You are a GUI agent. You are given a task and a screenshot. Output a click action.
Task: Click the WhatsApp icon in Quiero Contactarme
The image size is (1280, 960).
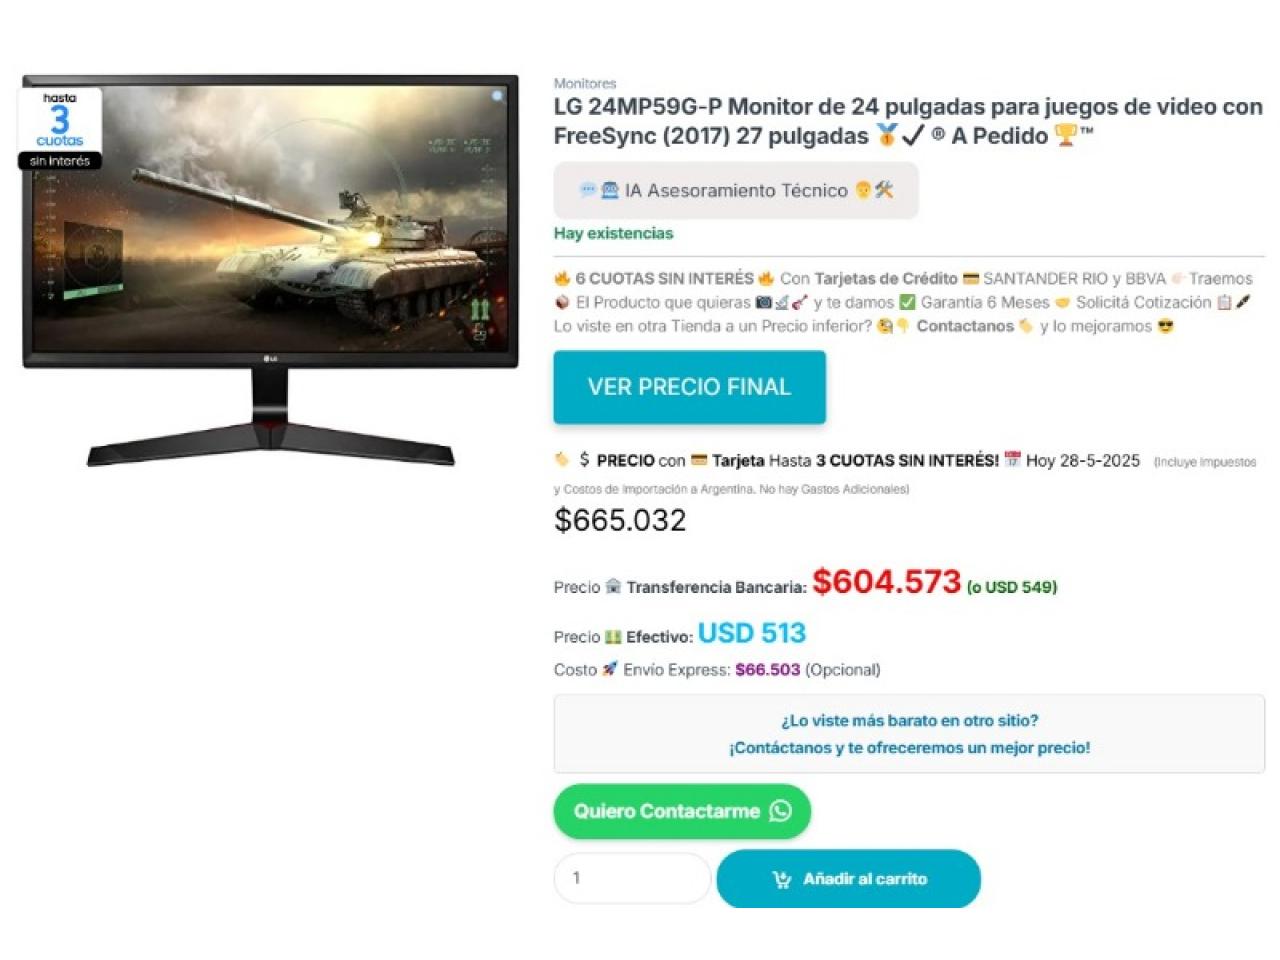tap(781, 811)
